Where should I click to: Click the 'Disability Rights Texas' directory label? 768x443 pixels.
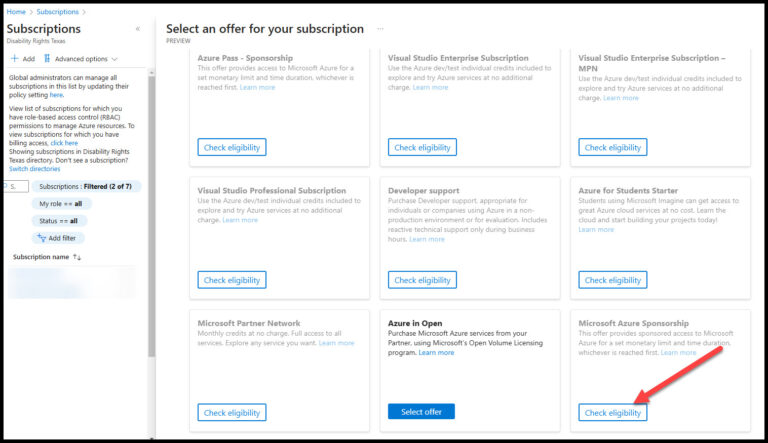(36, 41)
